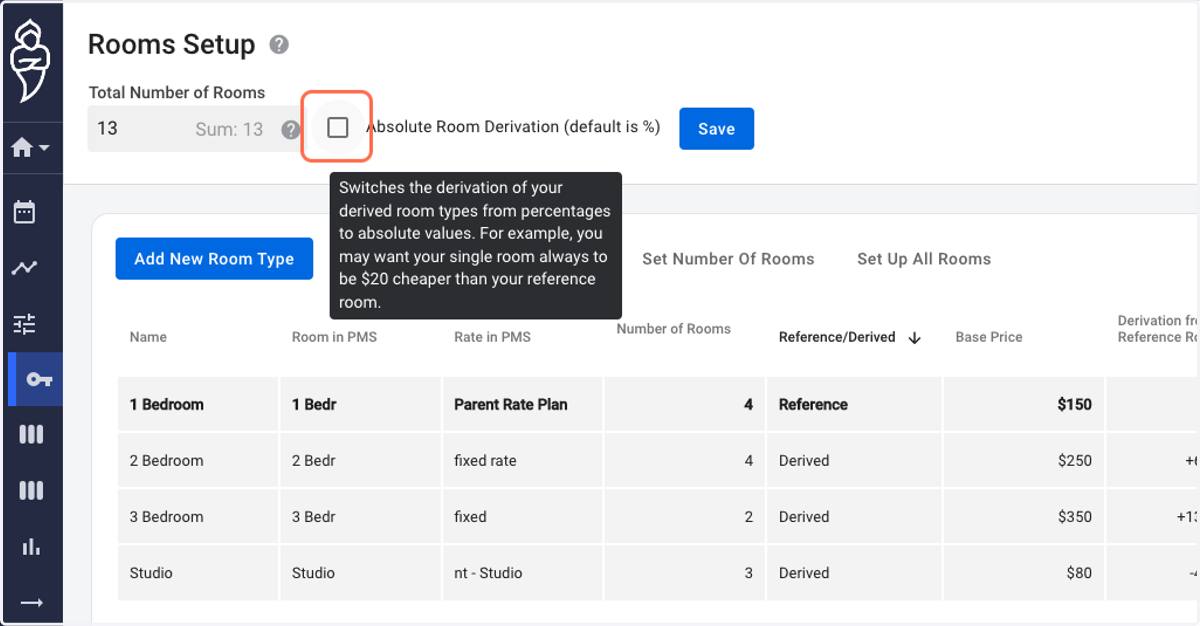Click Add New Room Type button

coord(214,259)
